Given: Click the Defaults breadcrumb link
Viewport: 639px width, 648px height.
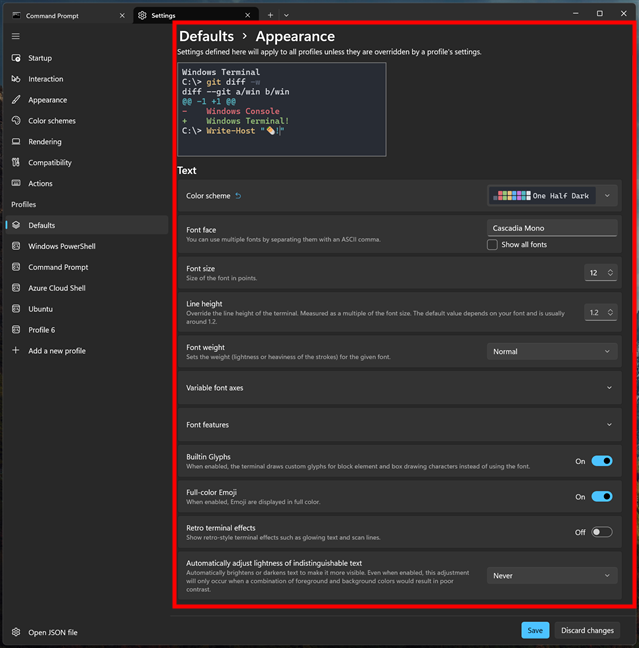Looking at the screenshot, I should click(207, 36).
